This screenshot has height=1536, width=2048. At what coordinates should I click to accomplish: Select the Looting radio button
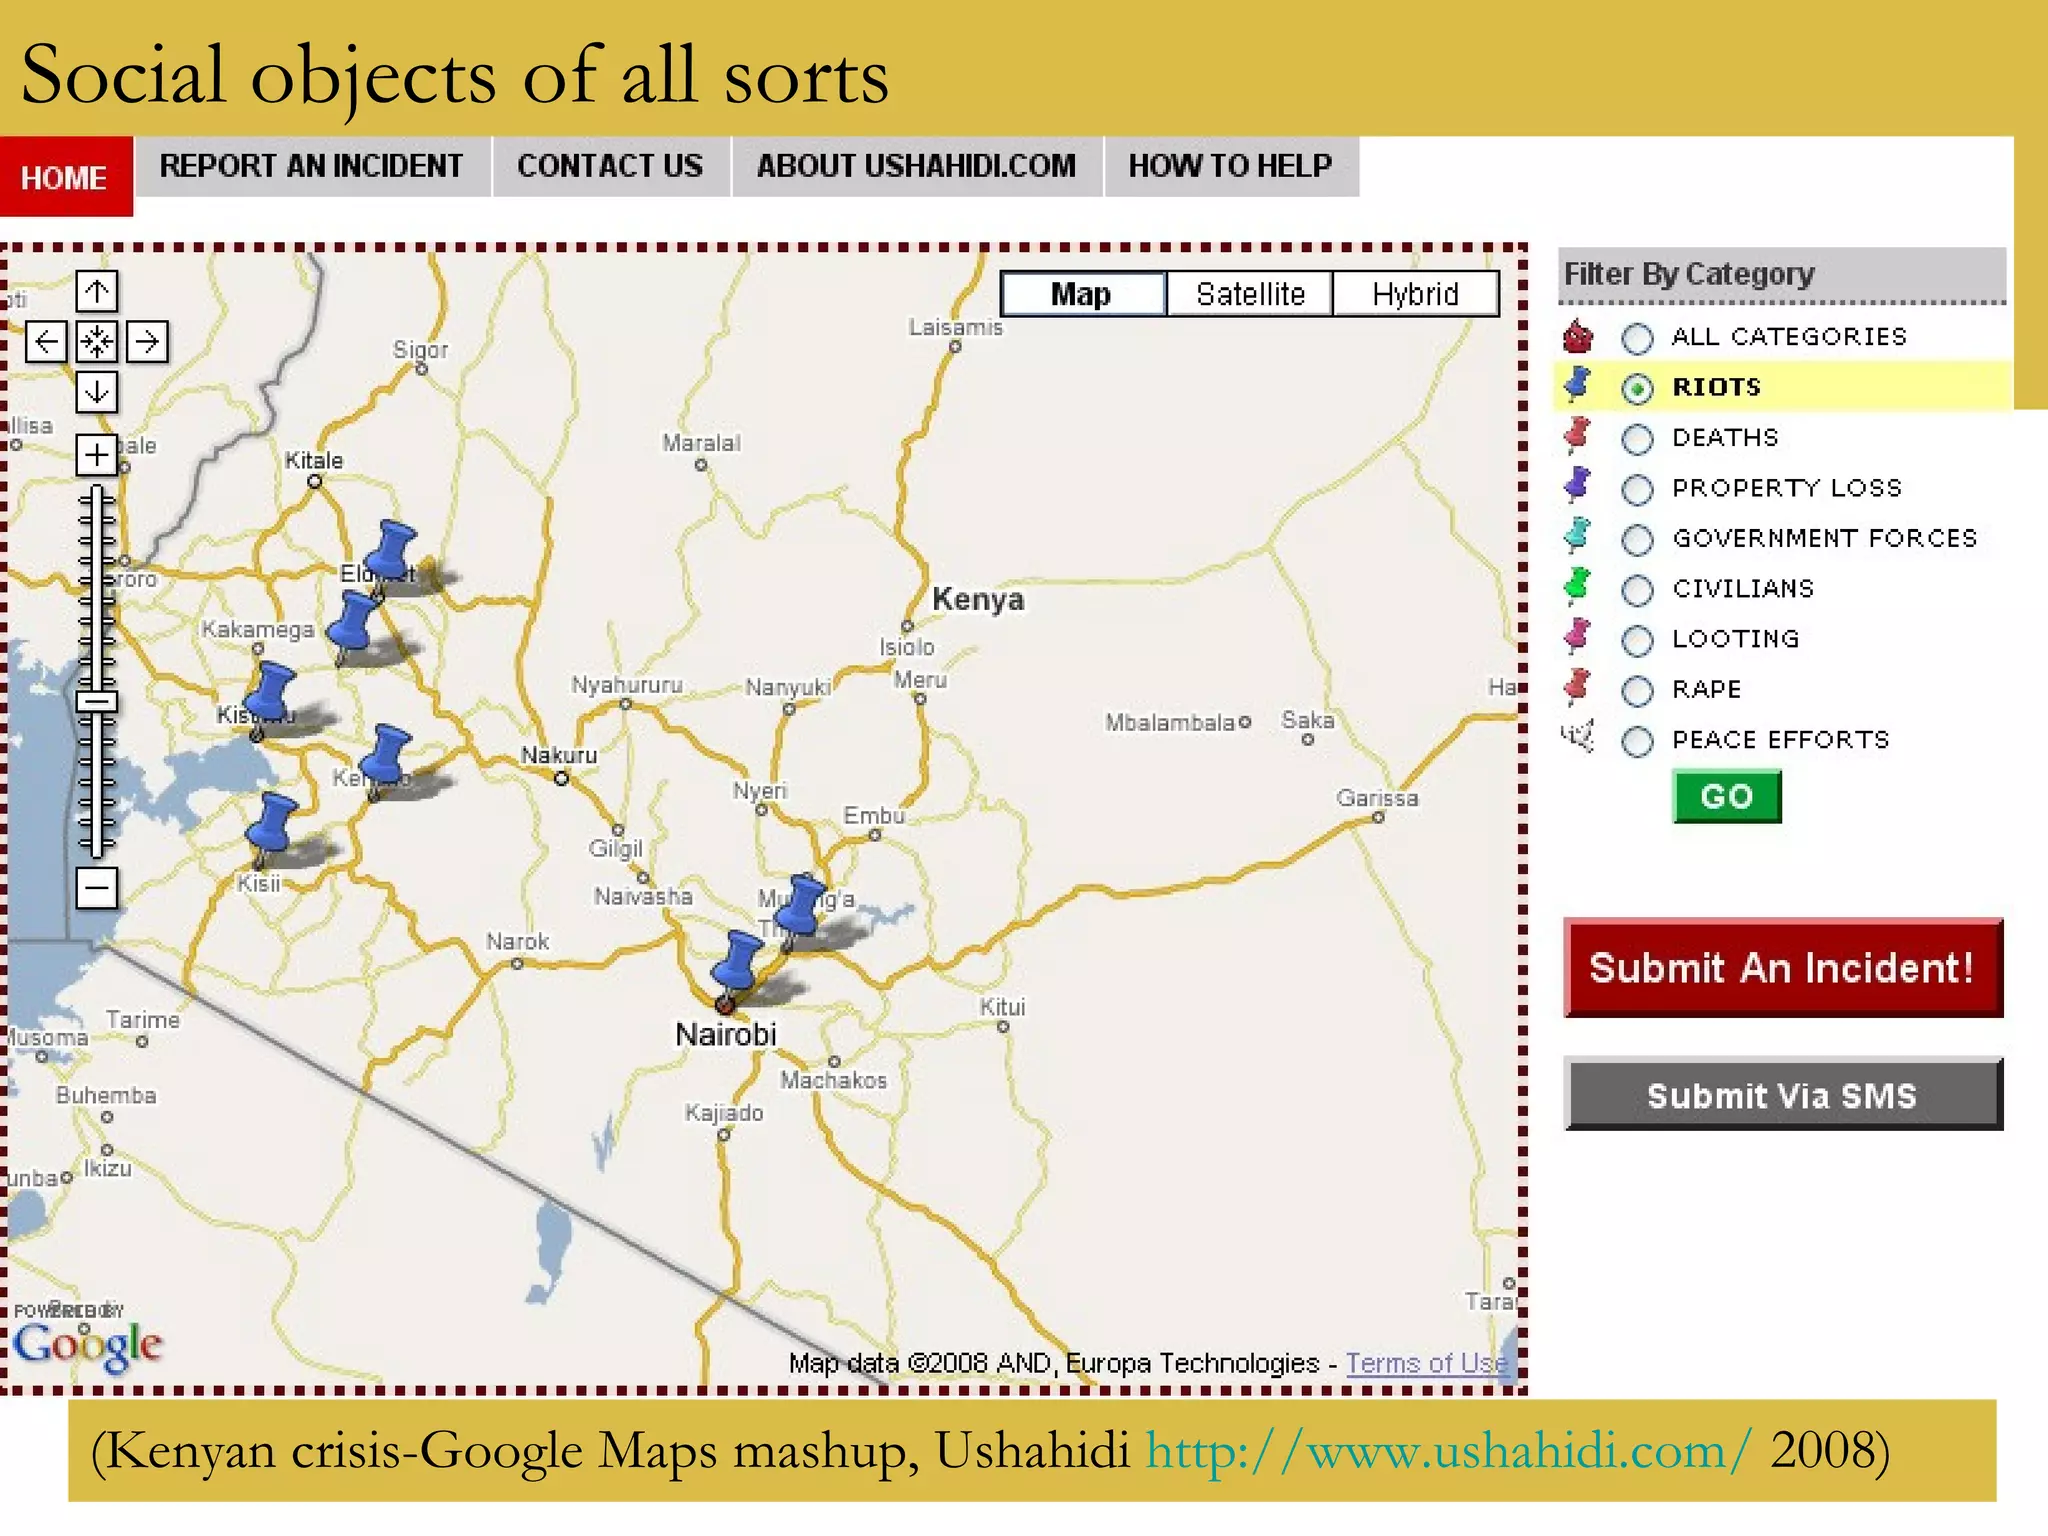coord(1637,641)
